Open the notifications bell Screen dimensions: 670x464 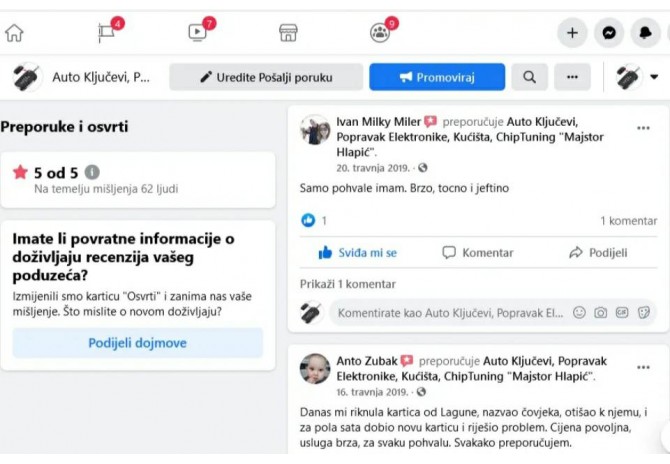tap(646, 33)
